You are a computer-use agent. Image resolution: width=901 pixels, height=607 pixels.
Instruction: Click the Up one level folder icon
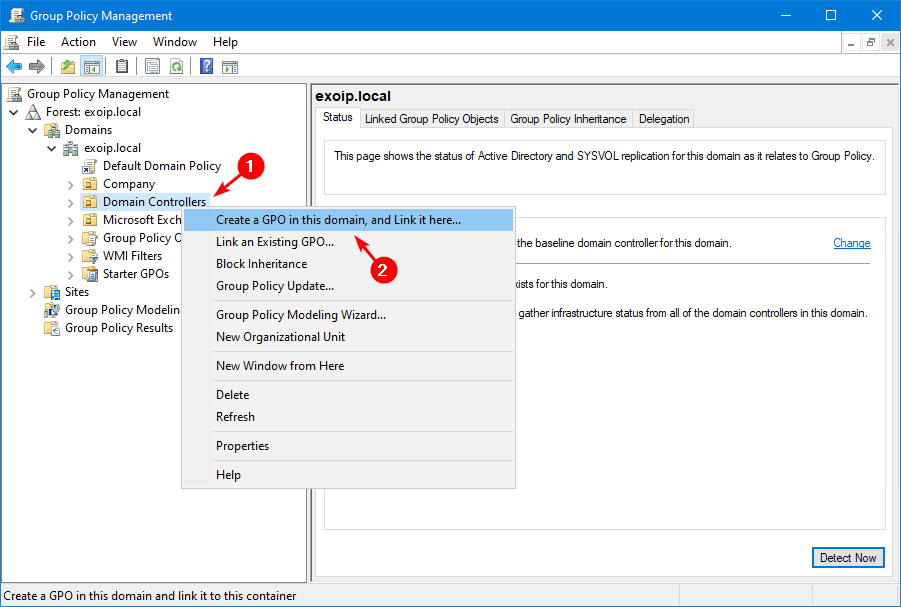[x=67, y=67]
